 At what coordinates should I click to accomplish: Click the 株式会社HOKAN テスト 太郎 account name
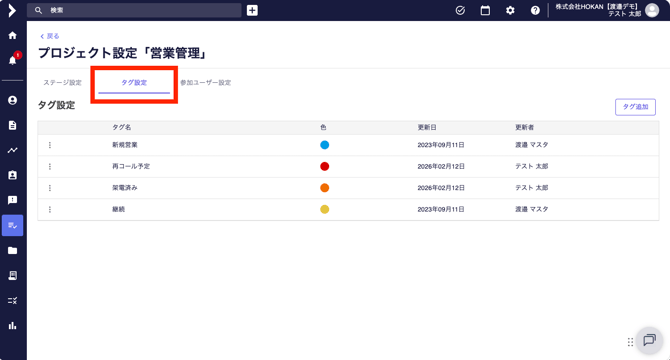pos(597,10)
